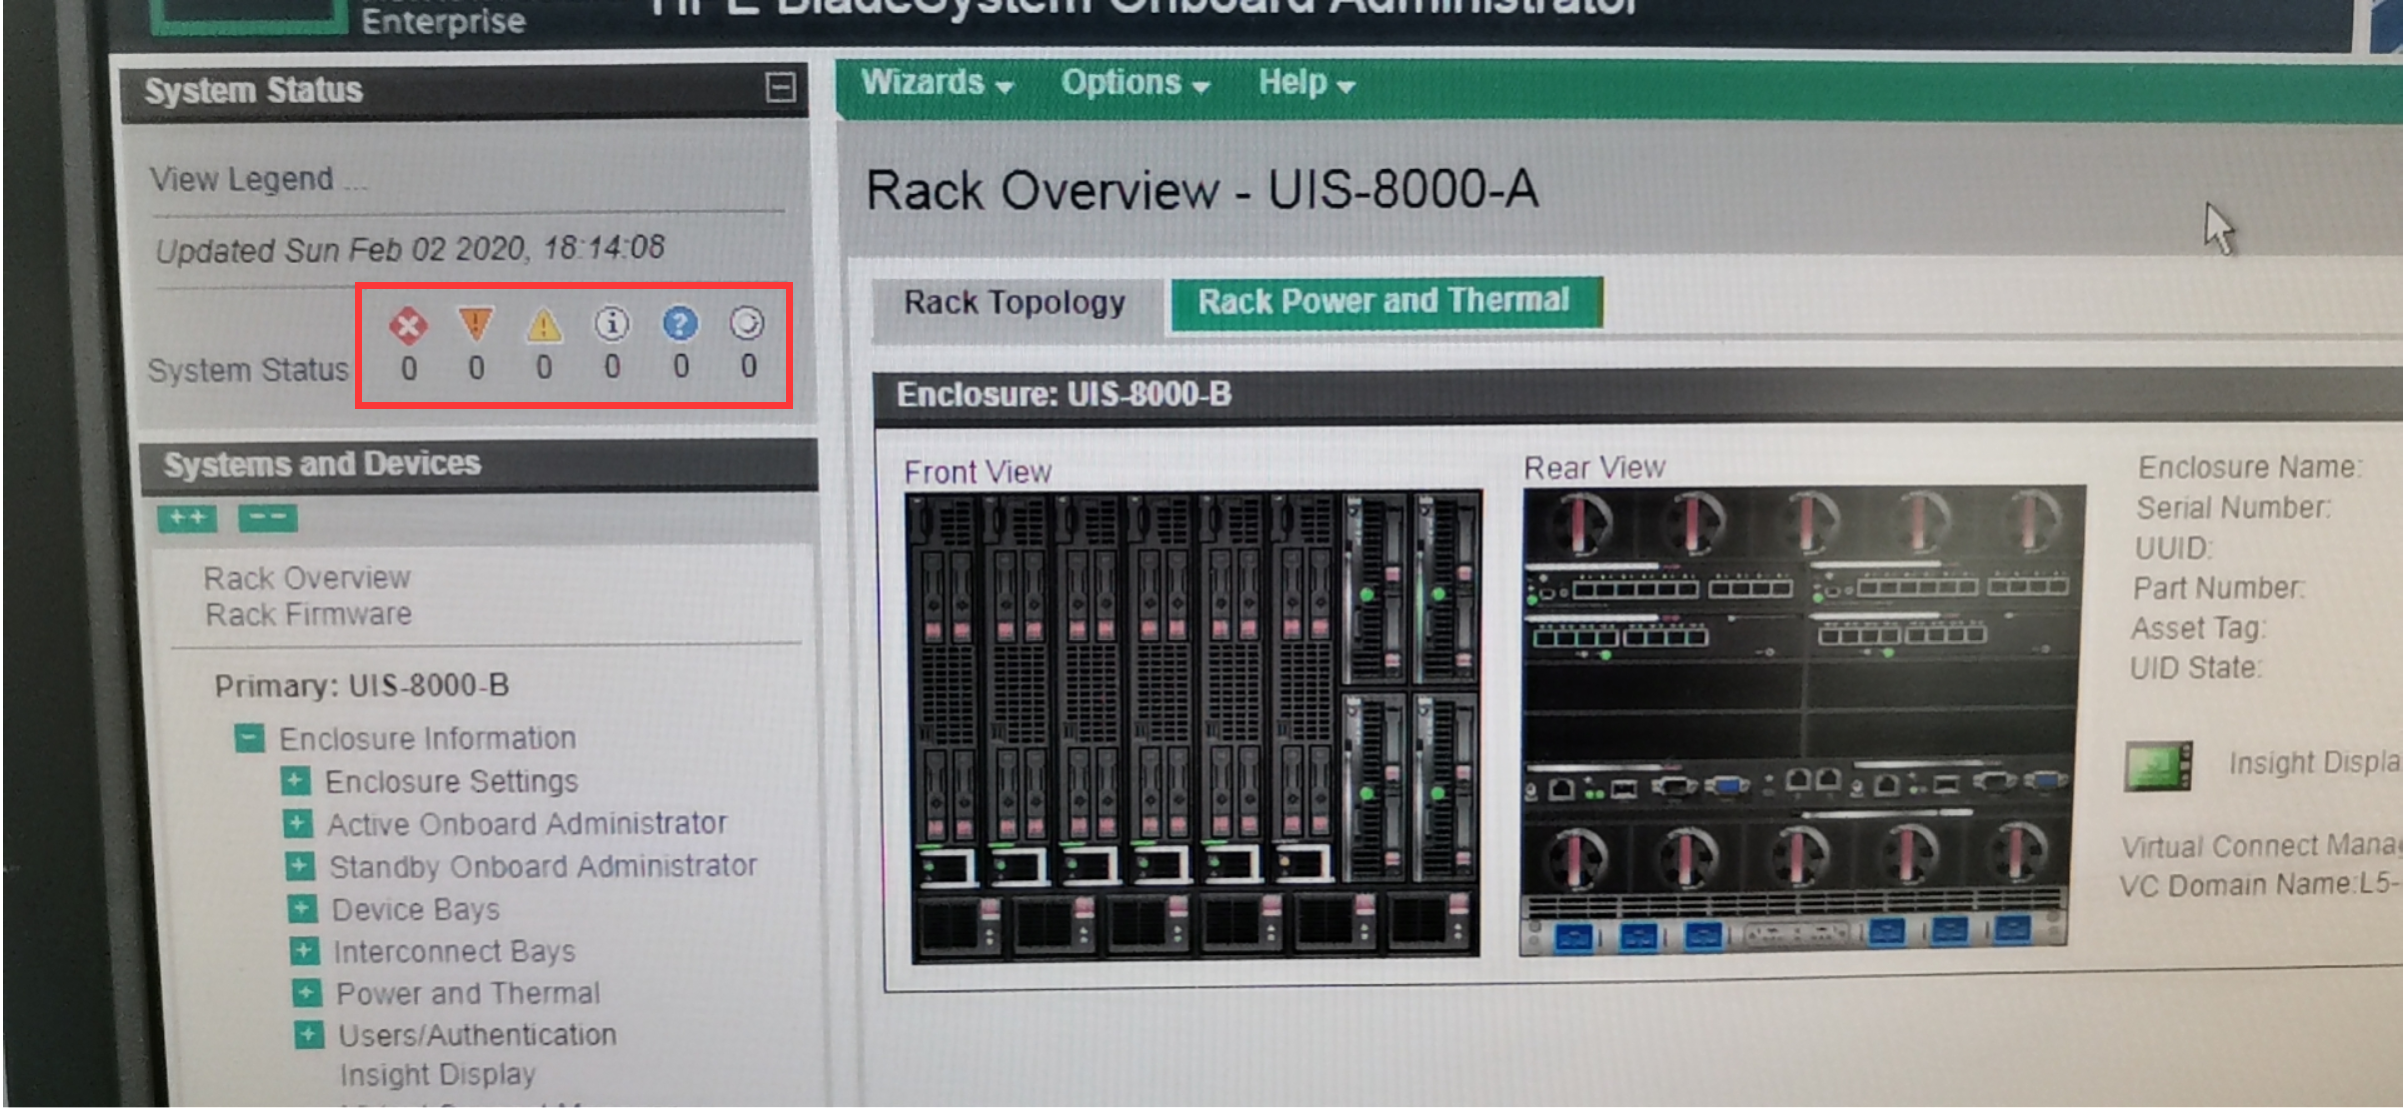The image size is (2405, 1111).
Task: Click the red critical error status icon
Action: pos(408,325)
